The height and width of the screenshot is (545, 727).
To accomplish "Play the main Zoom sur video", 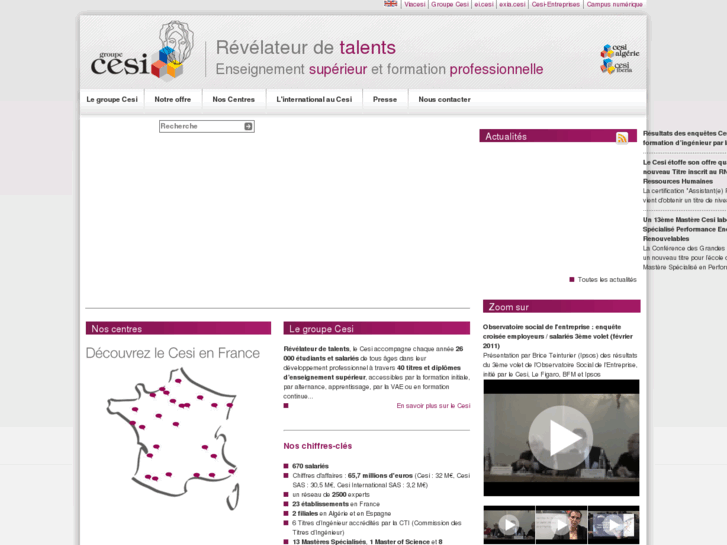I will (x=561, y=438).
